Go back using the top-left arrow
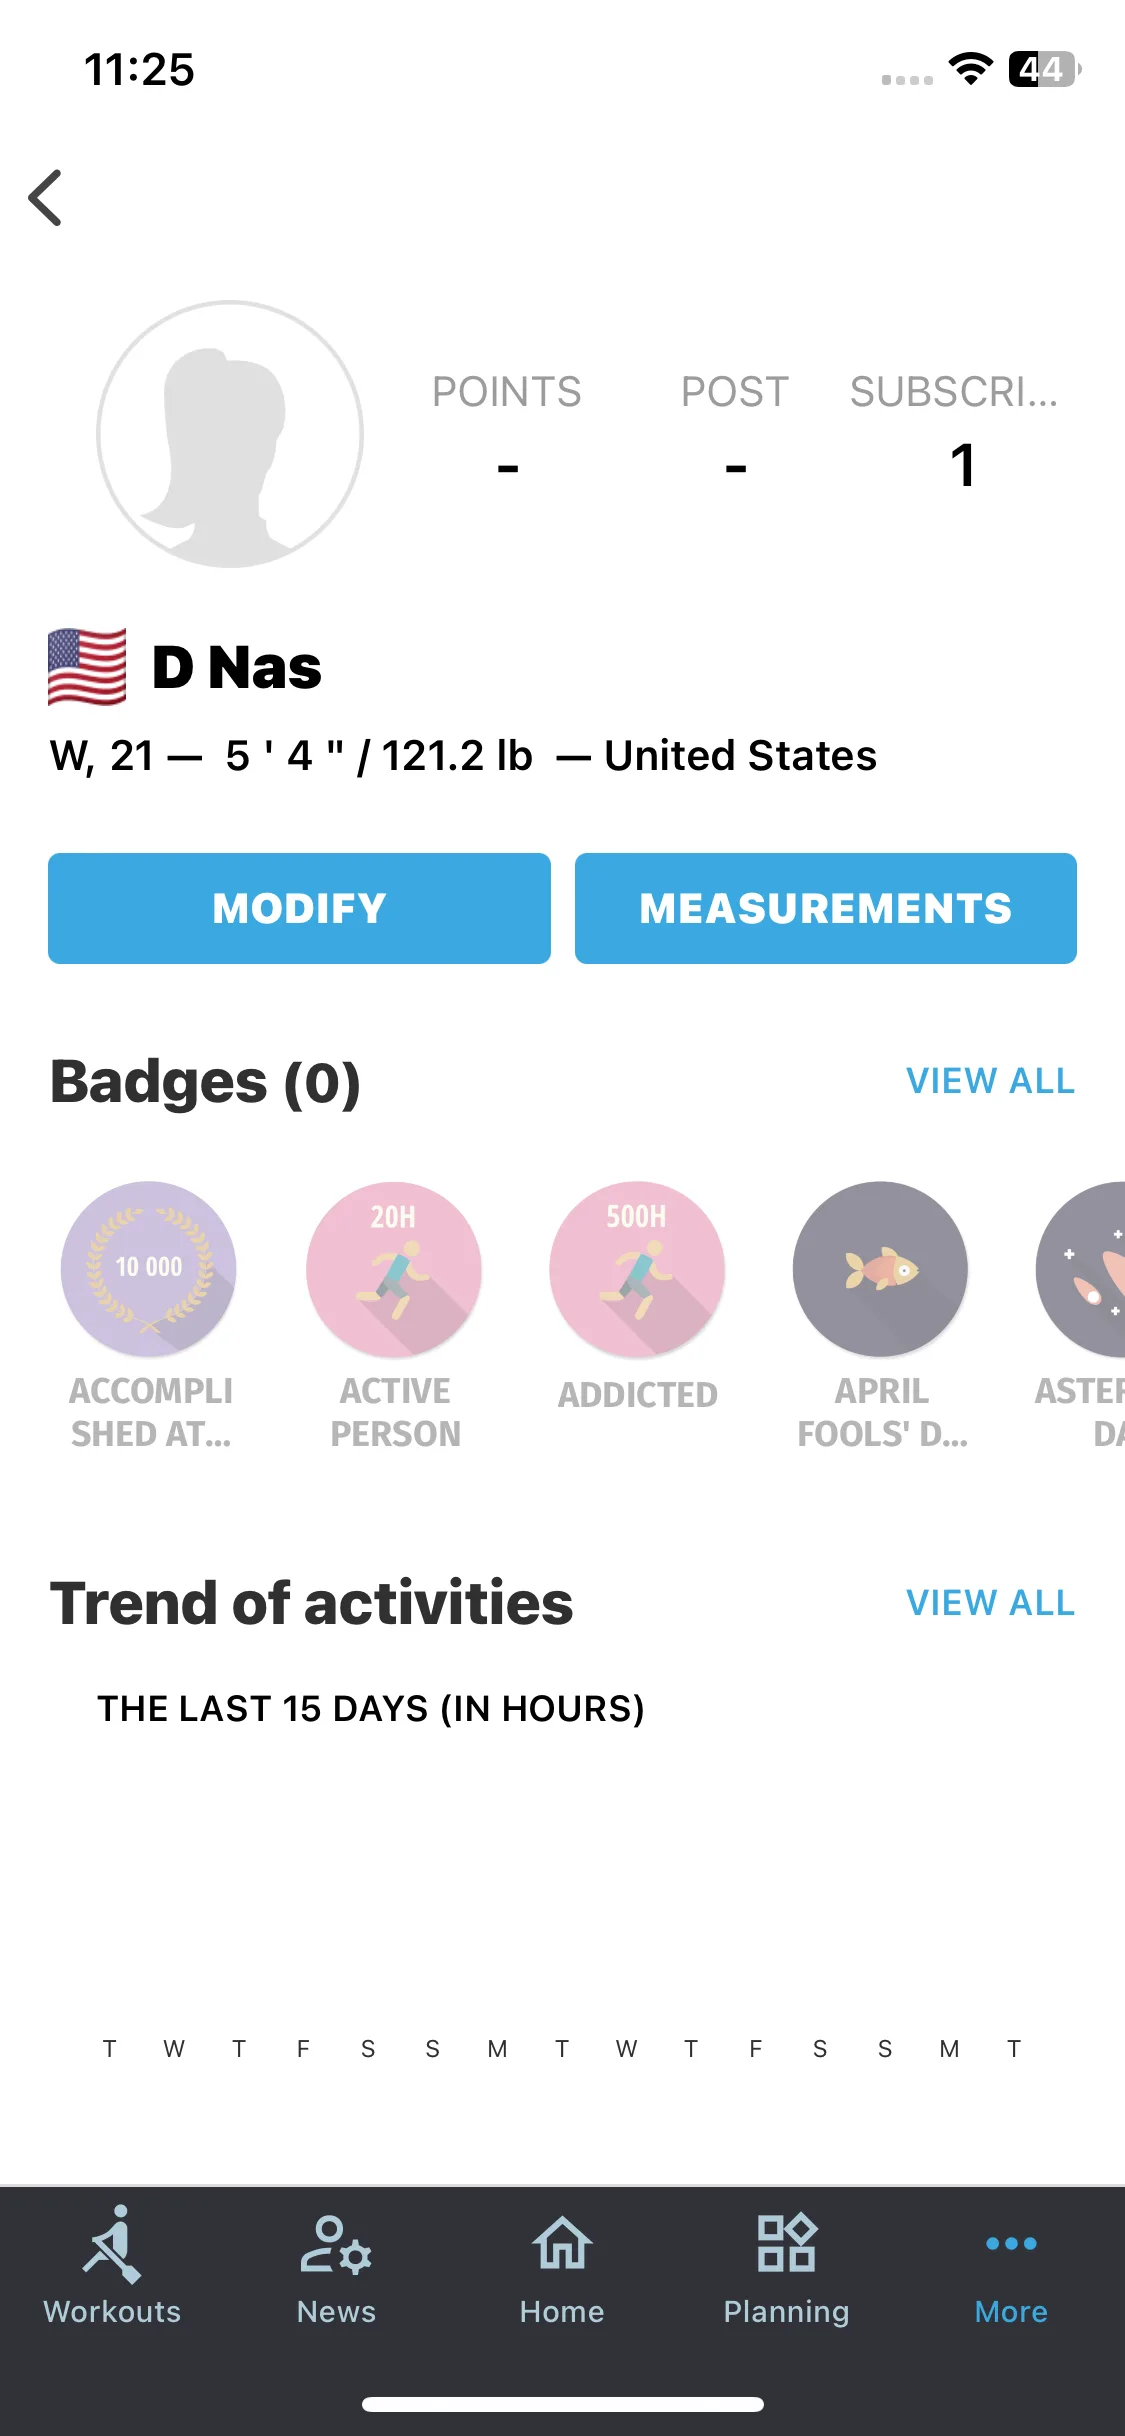Image resolution: width=1125 pixels, height=2436 pixels. point(45,198)
